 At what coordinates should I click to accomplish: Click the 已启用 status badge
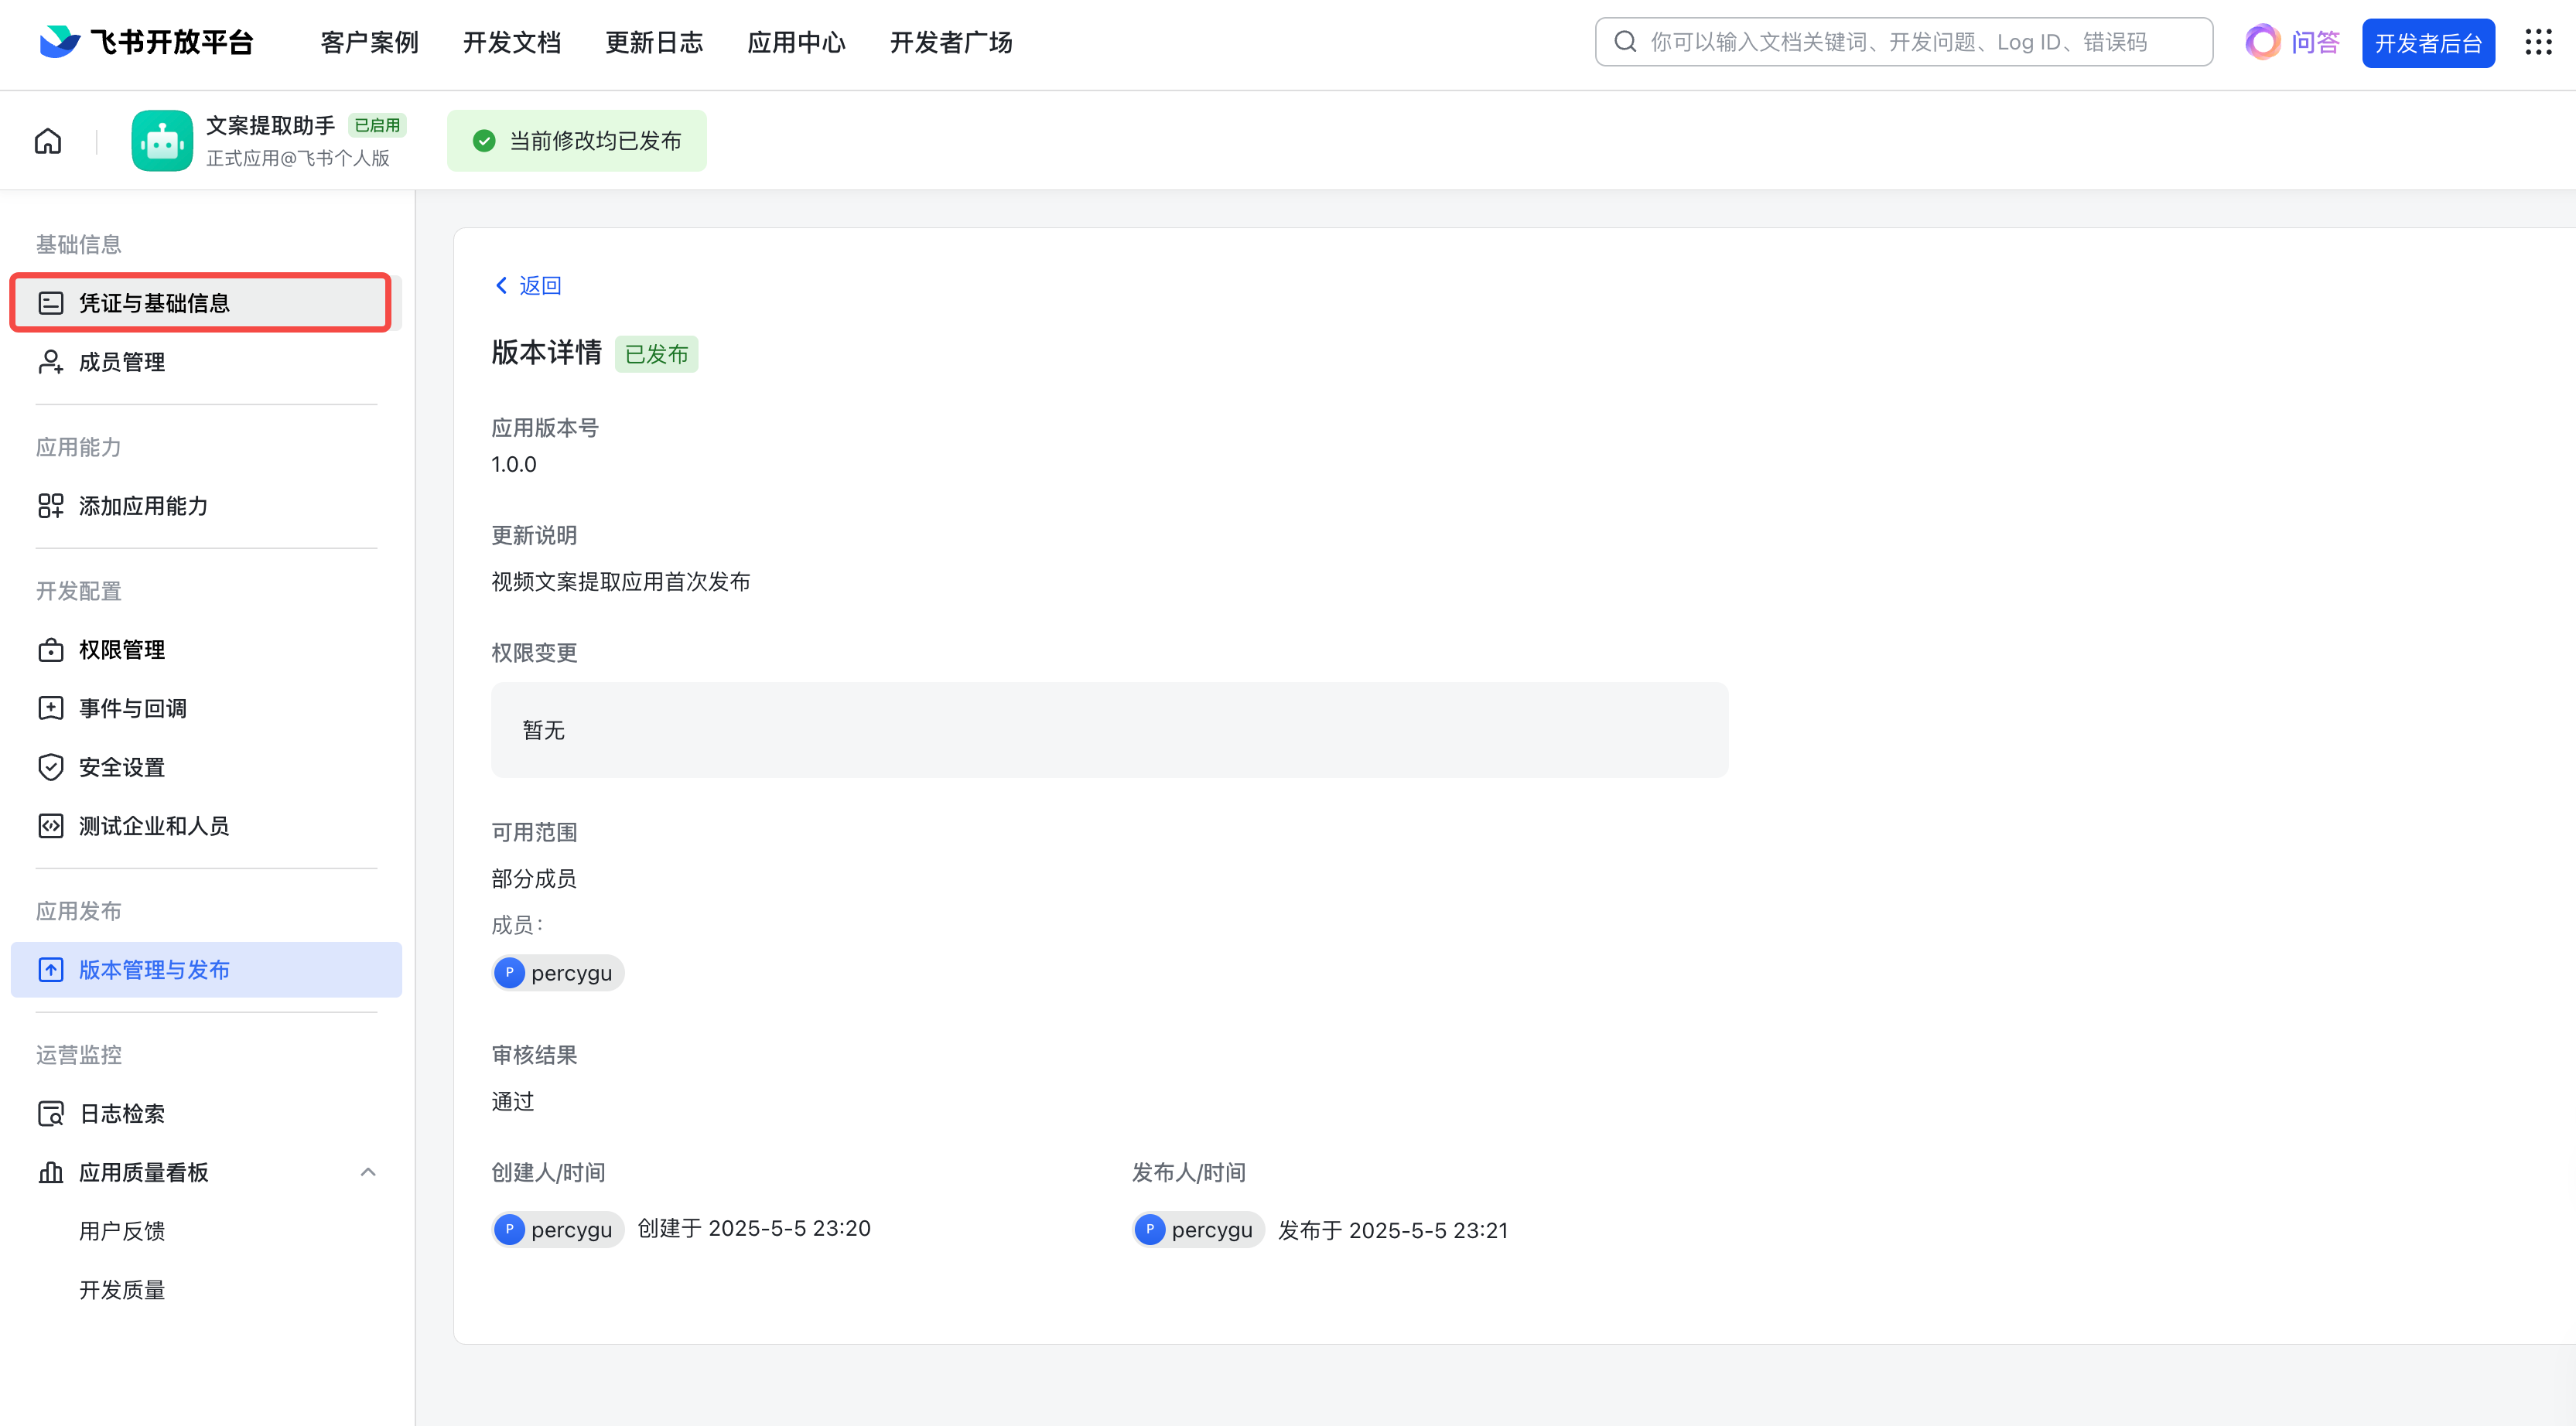pyautogui.click(x=377, y=125)
